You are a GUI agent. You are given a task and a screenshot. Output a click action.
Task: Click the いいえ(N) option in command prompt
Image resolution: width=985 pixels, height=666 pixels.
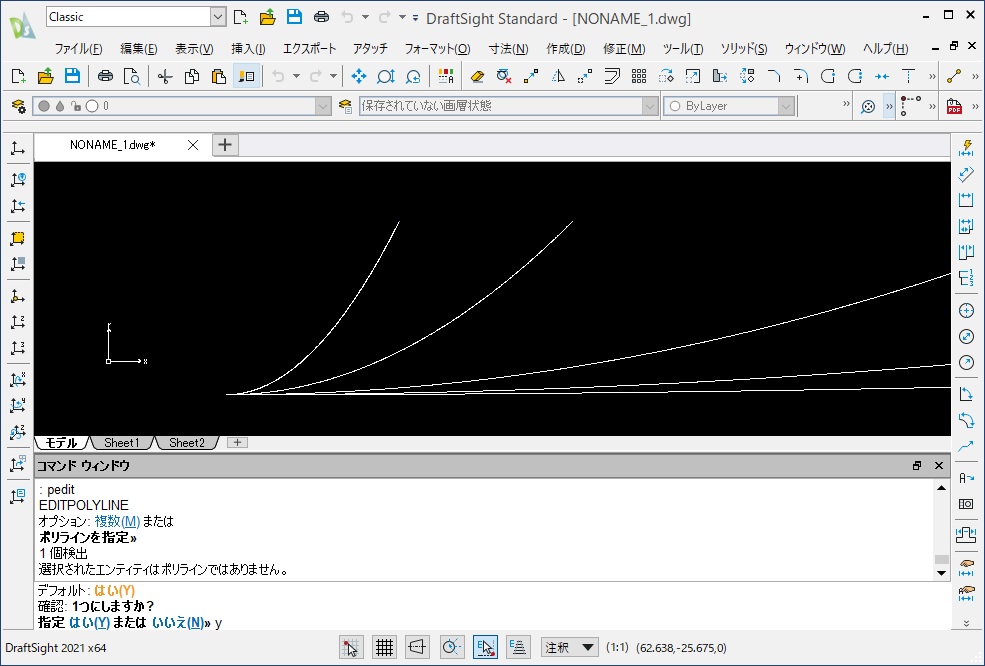178,623
